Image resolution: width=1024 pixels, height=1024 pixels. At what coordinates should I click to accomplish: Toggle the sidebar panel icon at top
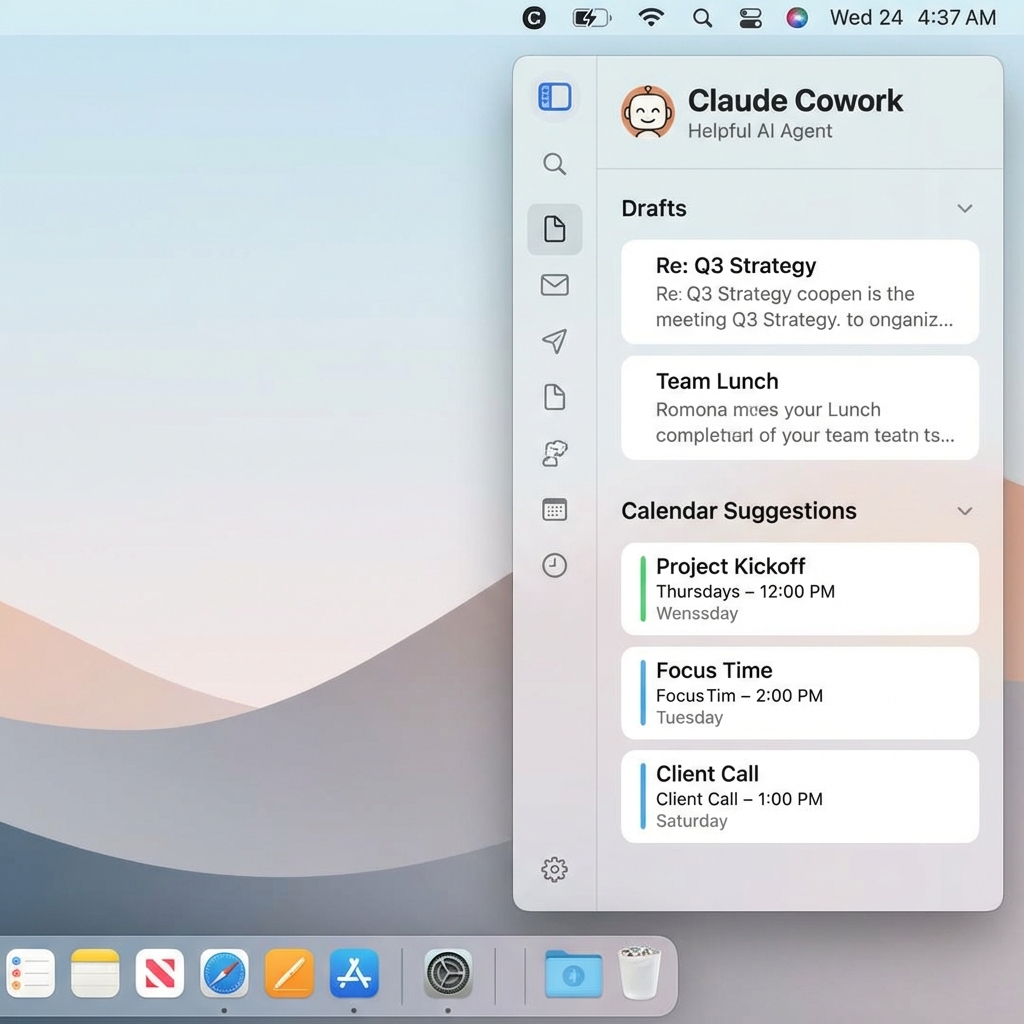[x=555, y=97]
